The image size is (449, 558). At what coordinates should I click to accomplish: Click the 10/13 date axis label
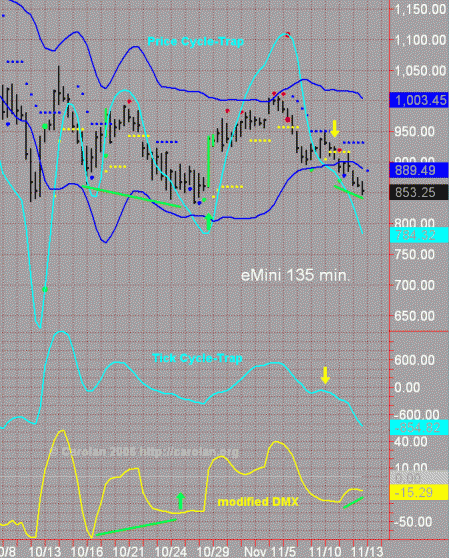[45, 552]
